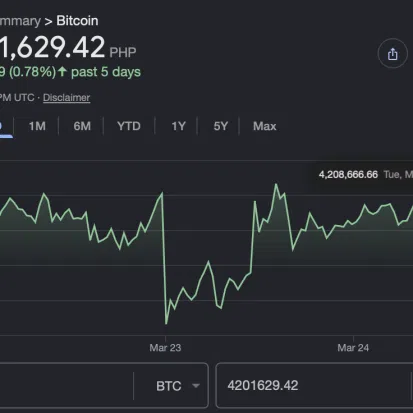Click the share icon button
The width and height of the screenshot is (413, 413).
point(392,54)
